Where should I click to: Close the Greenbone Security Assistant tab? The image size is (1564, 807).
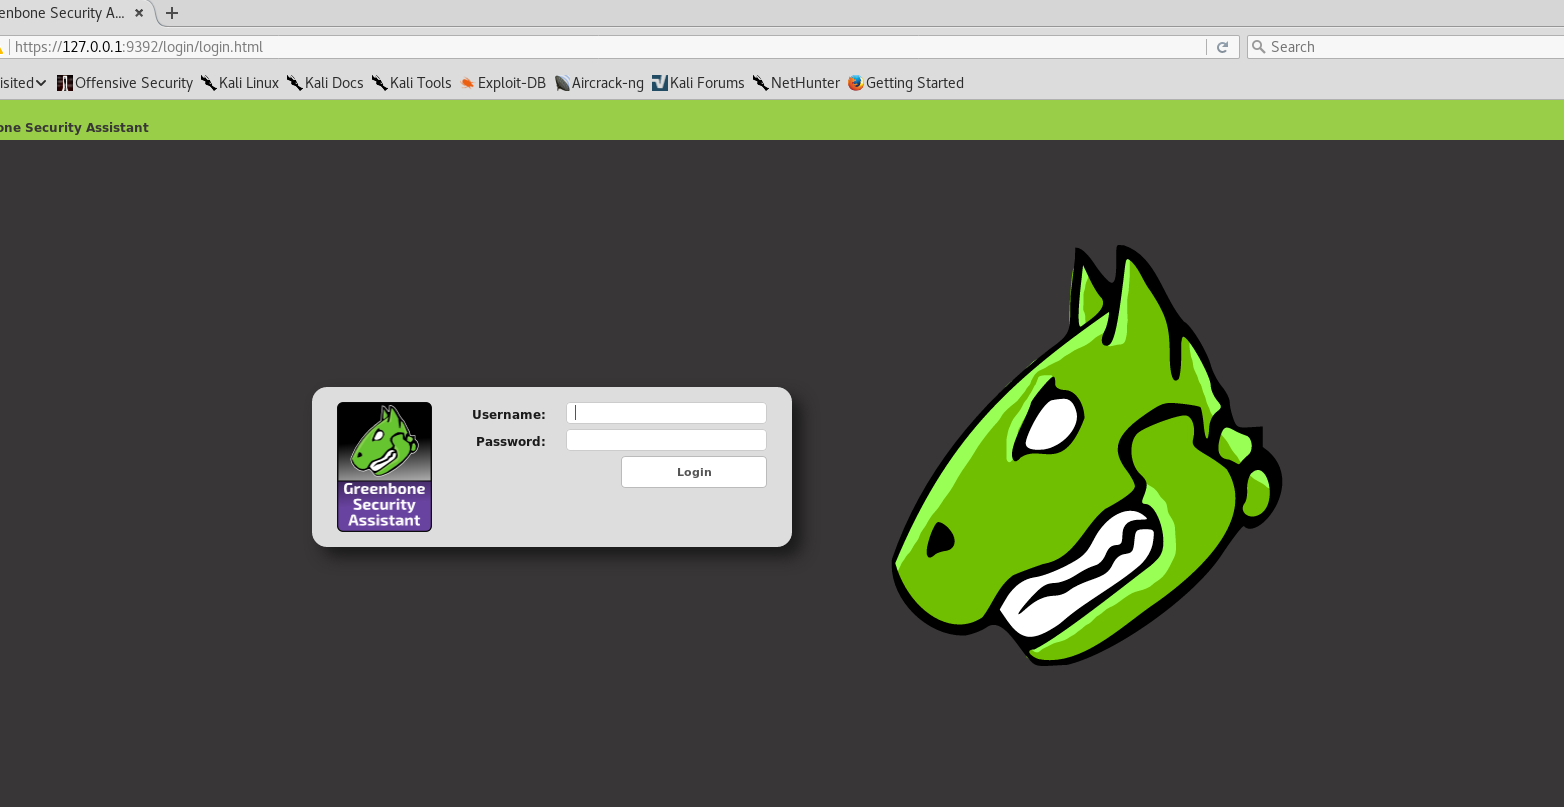point(139,13)
